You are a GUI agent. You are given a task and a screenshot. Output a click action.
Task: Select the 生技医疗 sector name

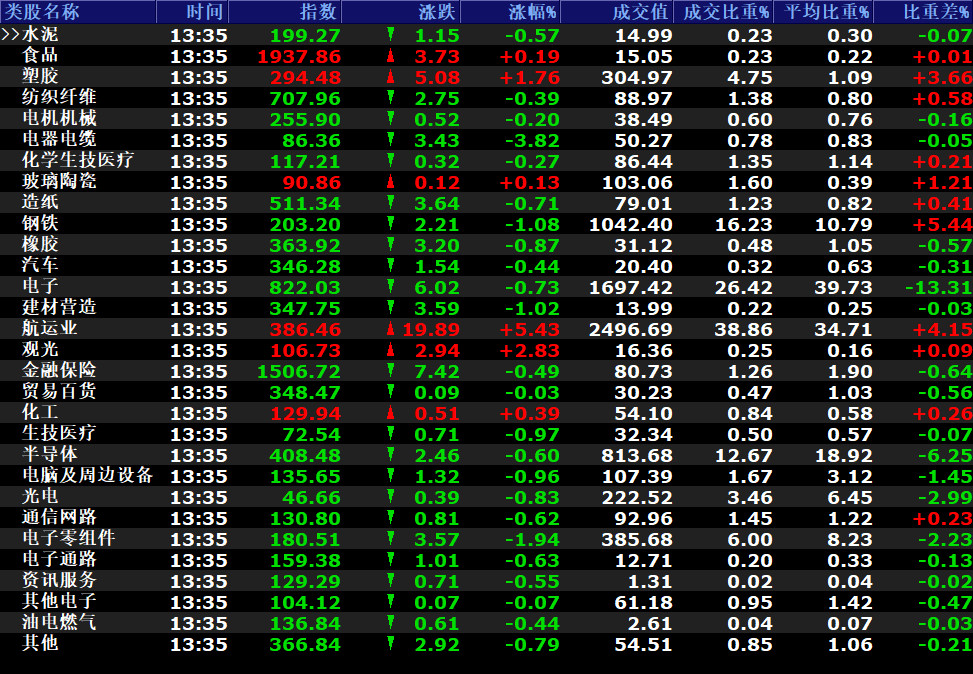coord(59,433)
